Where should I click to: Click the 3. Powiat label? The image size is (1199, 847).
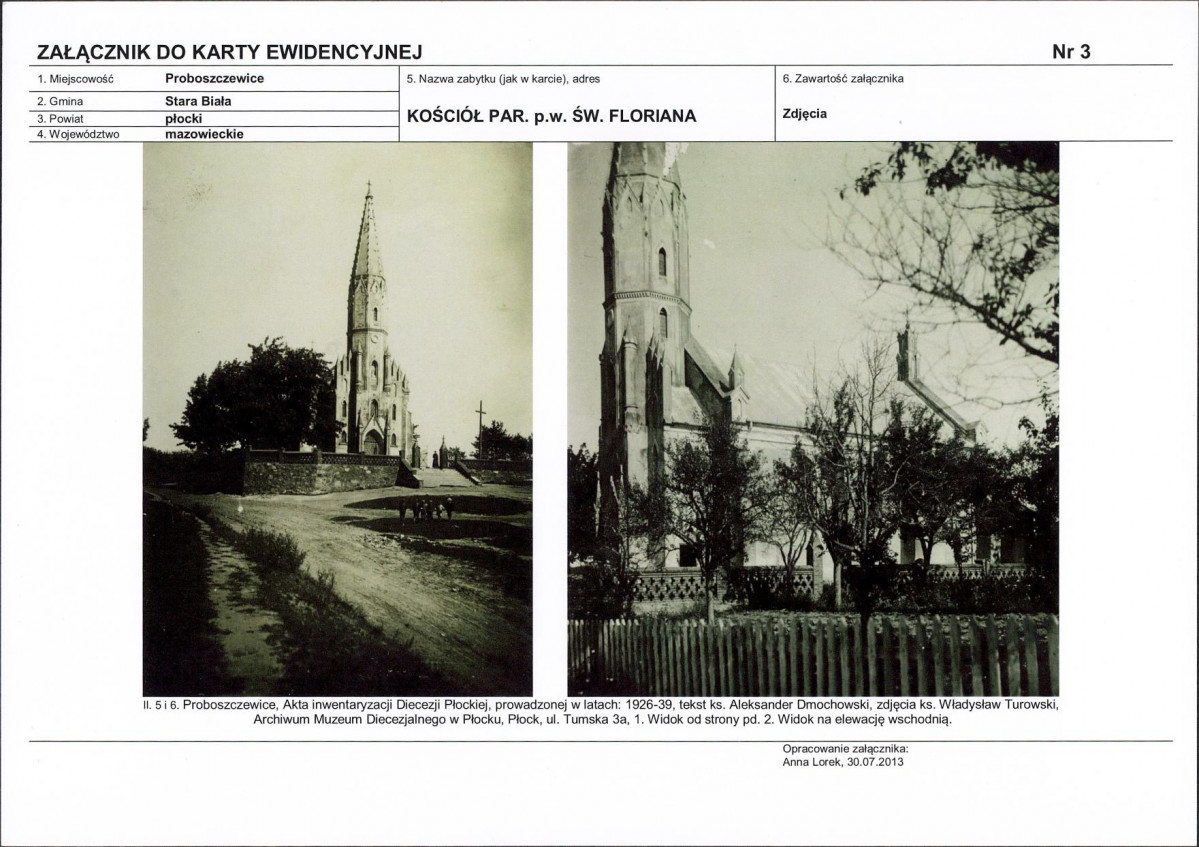pos(60,119)
